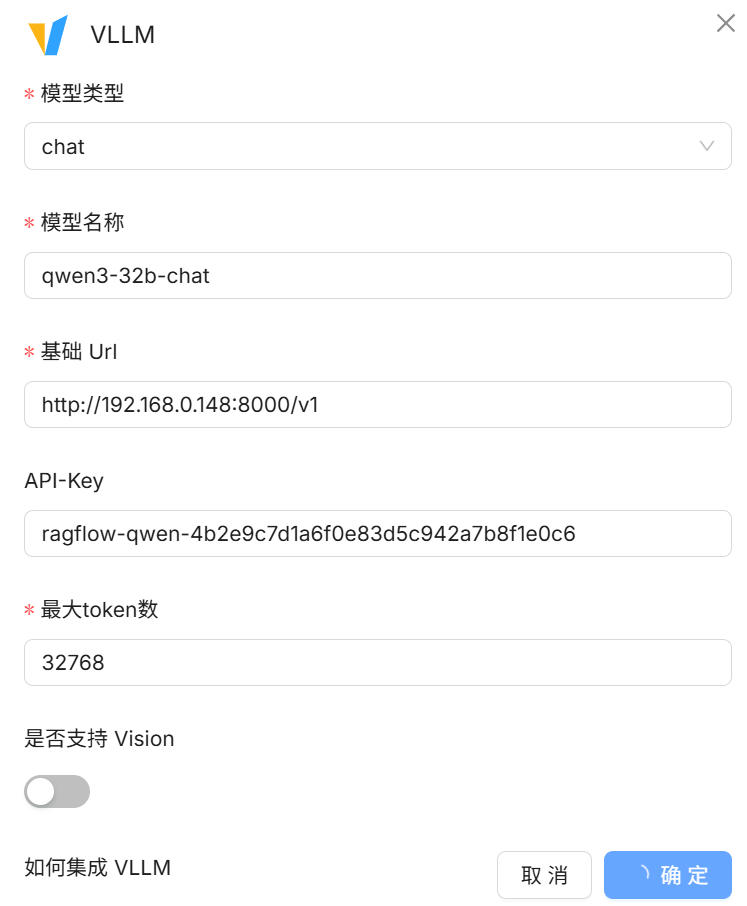Confirm with the 确定 button
This screenshot has width=747, height=906.
(x=668, y=875)
